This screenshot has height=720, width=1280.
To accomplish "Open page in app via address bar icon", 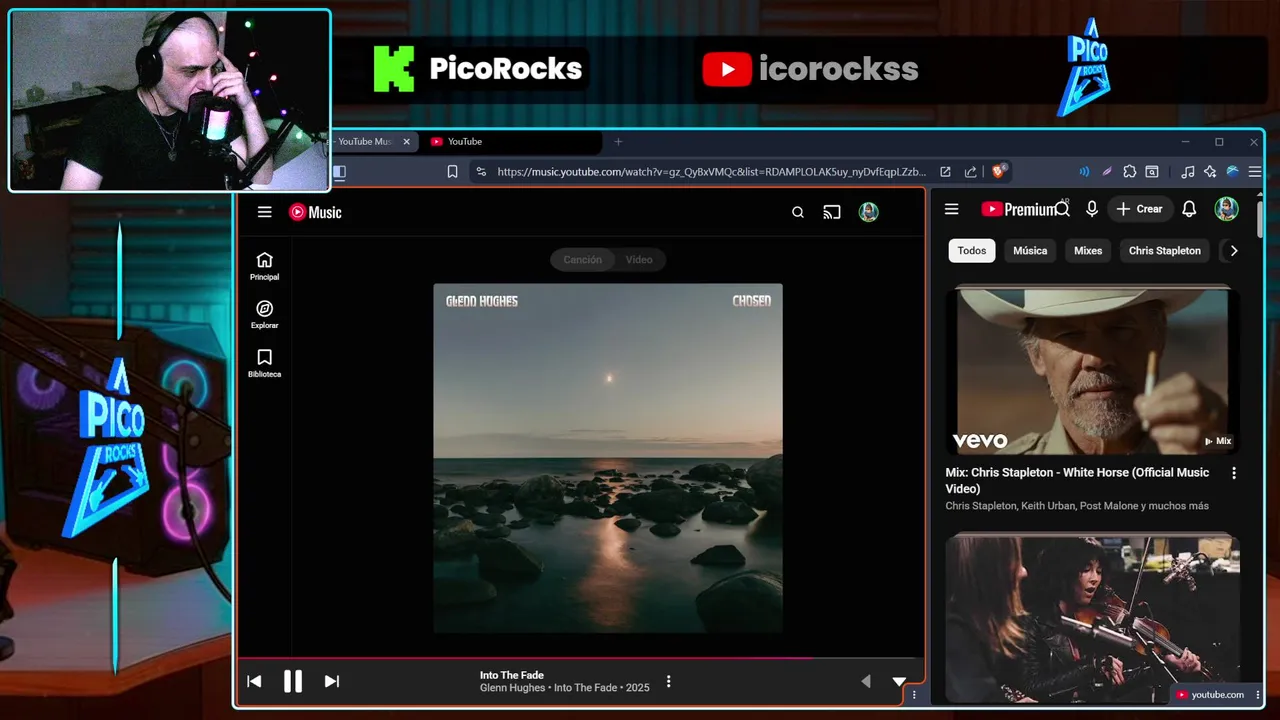I will [945, 172].
